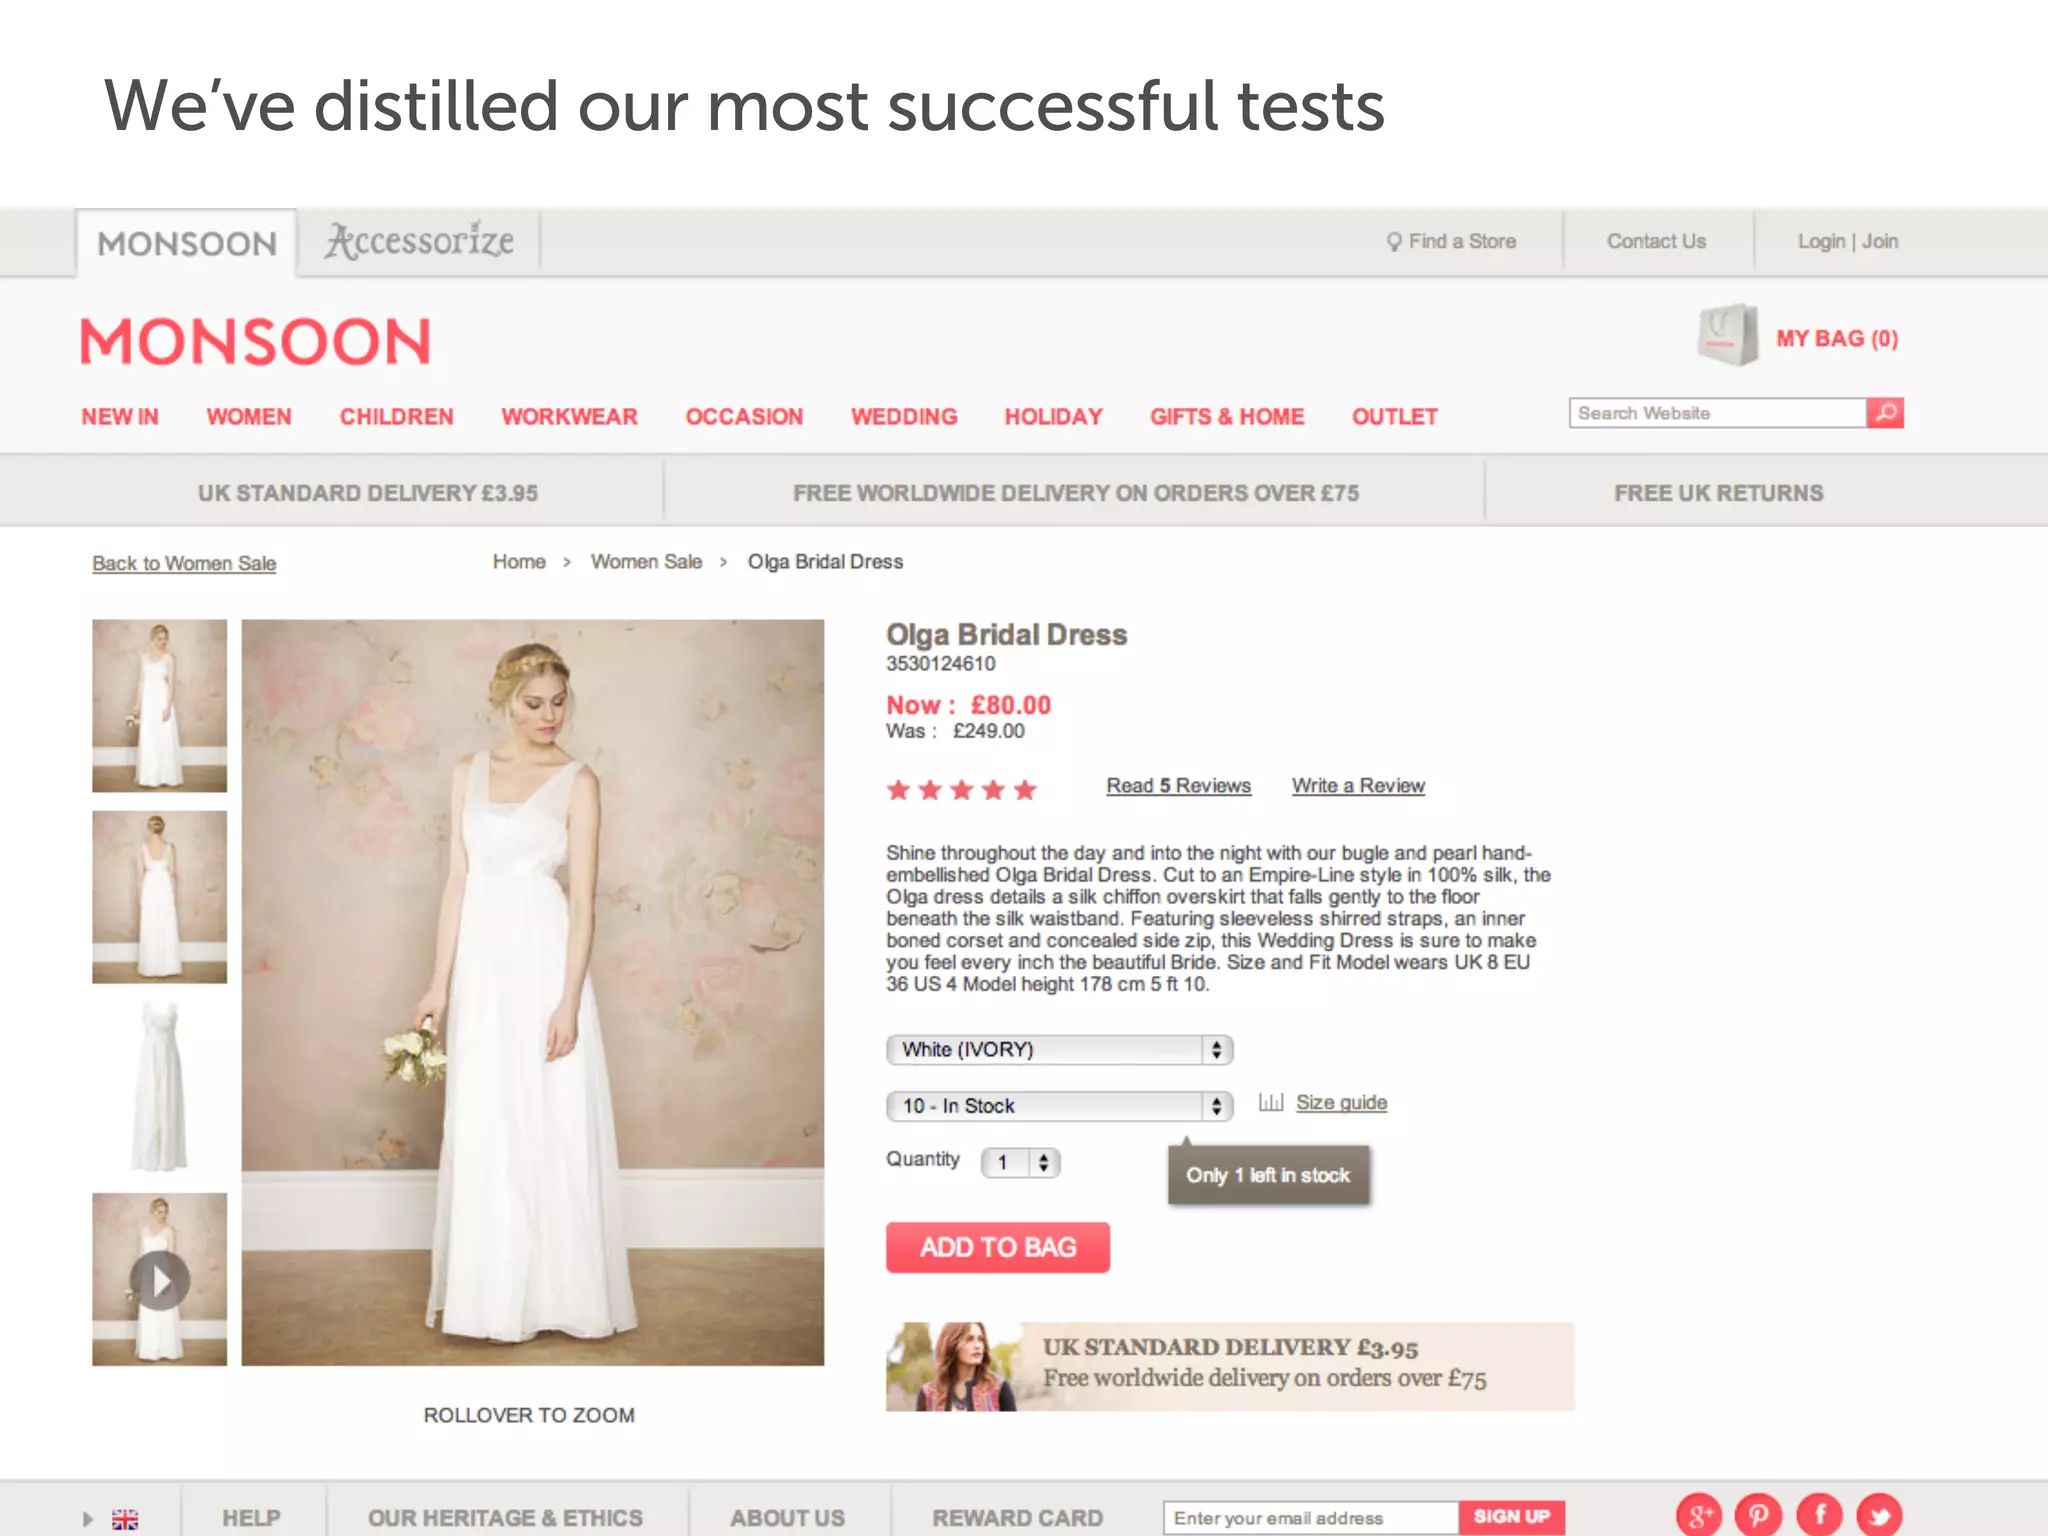This screenshot has height=1536, width=2048.
Task: Open the Size guide link
Action: tap(1341, 1103)
